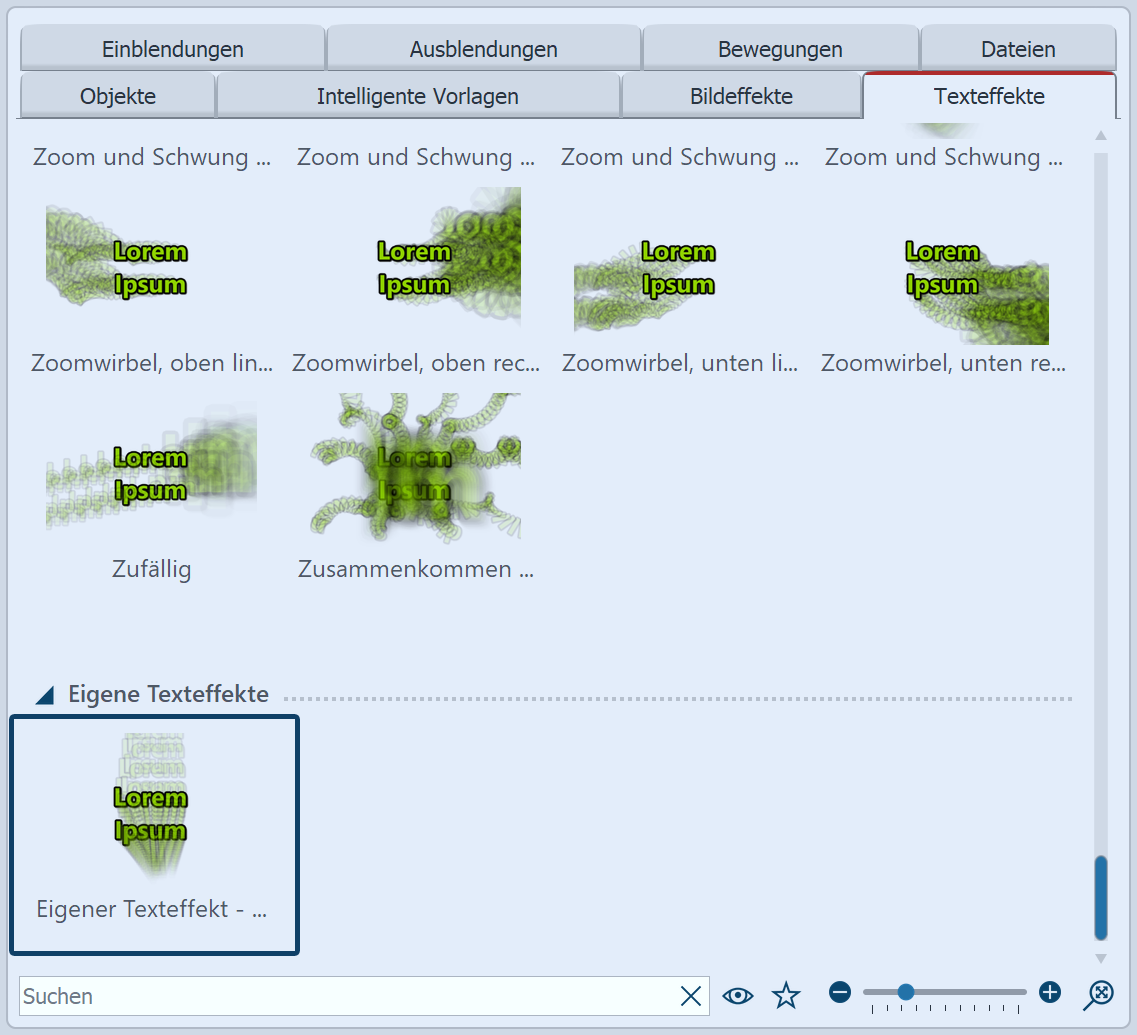Open the Intelligente Vorlagen tab
Screen dimensions: 1137x1035
[x=417, y=96]
